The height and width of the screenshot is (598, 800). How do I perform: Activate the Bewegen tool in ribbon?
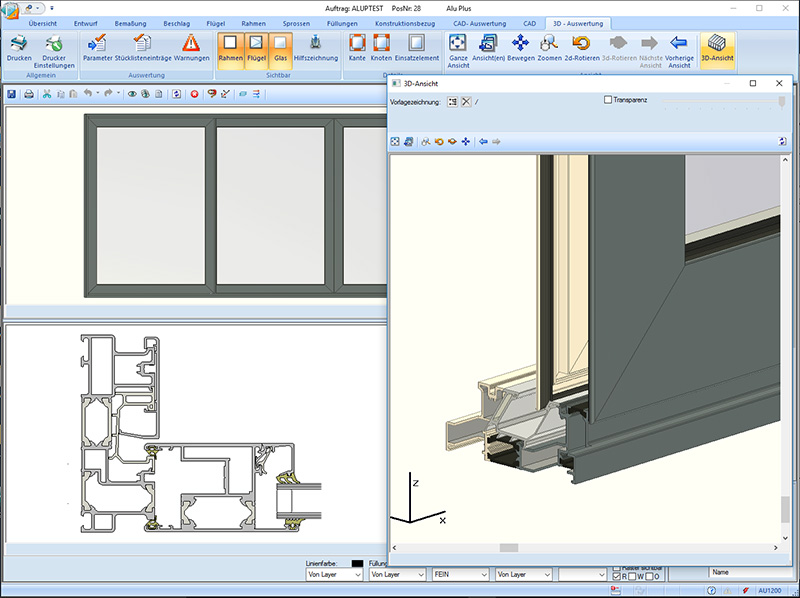pyautogui.click(x=520, y=48)
